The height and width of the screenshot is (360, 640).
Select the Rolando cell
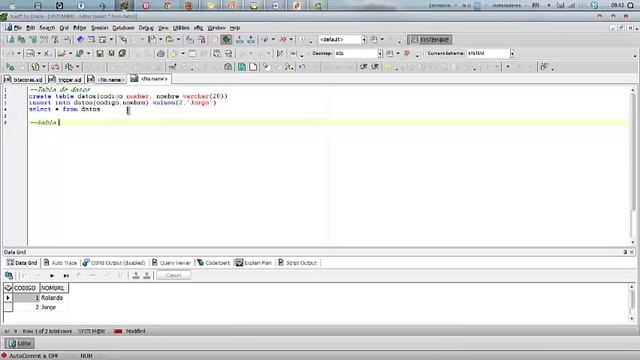pyautogui.click(x=54, y=298)
